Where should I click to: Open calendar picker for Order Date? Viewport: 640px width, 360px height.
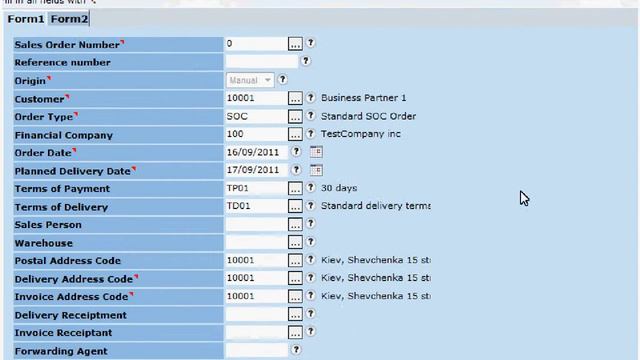click(x=316, y=152)
